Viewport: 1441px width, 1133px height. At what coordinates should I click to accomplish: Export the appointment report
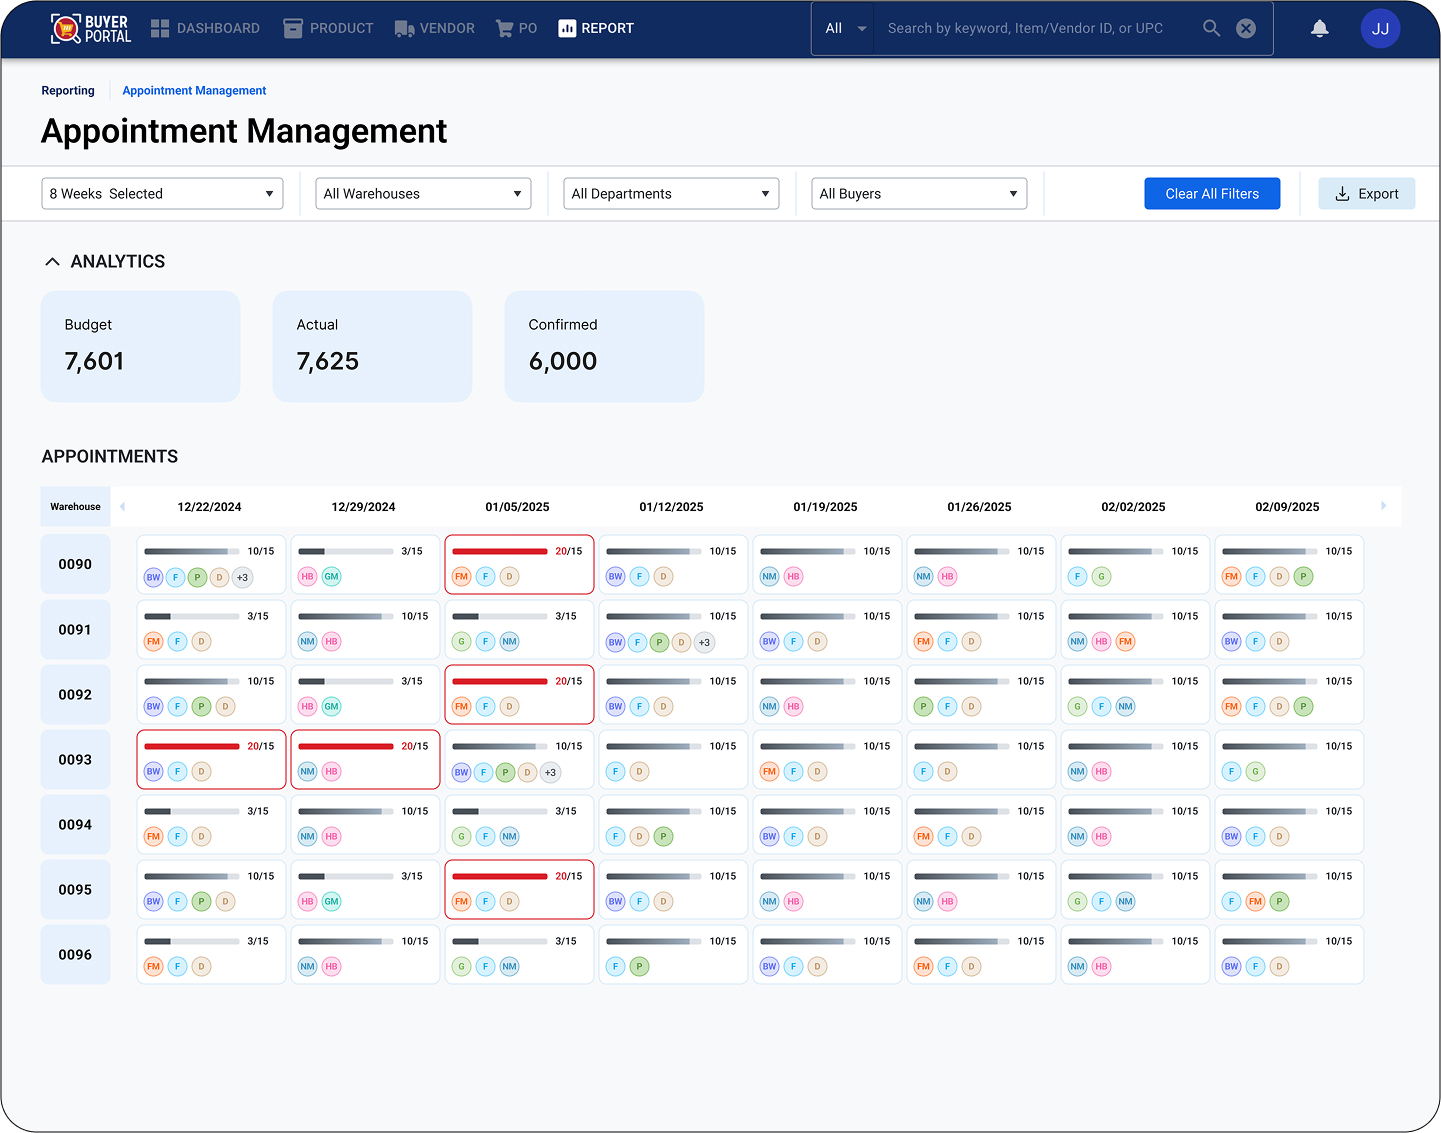point(1366,194)
